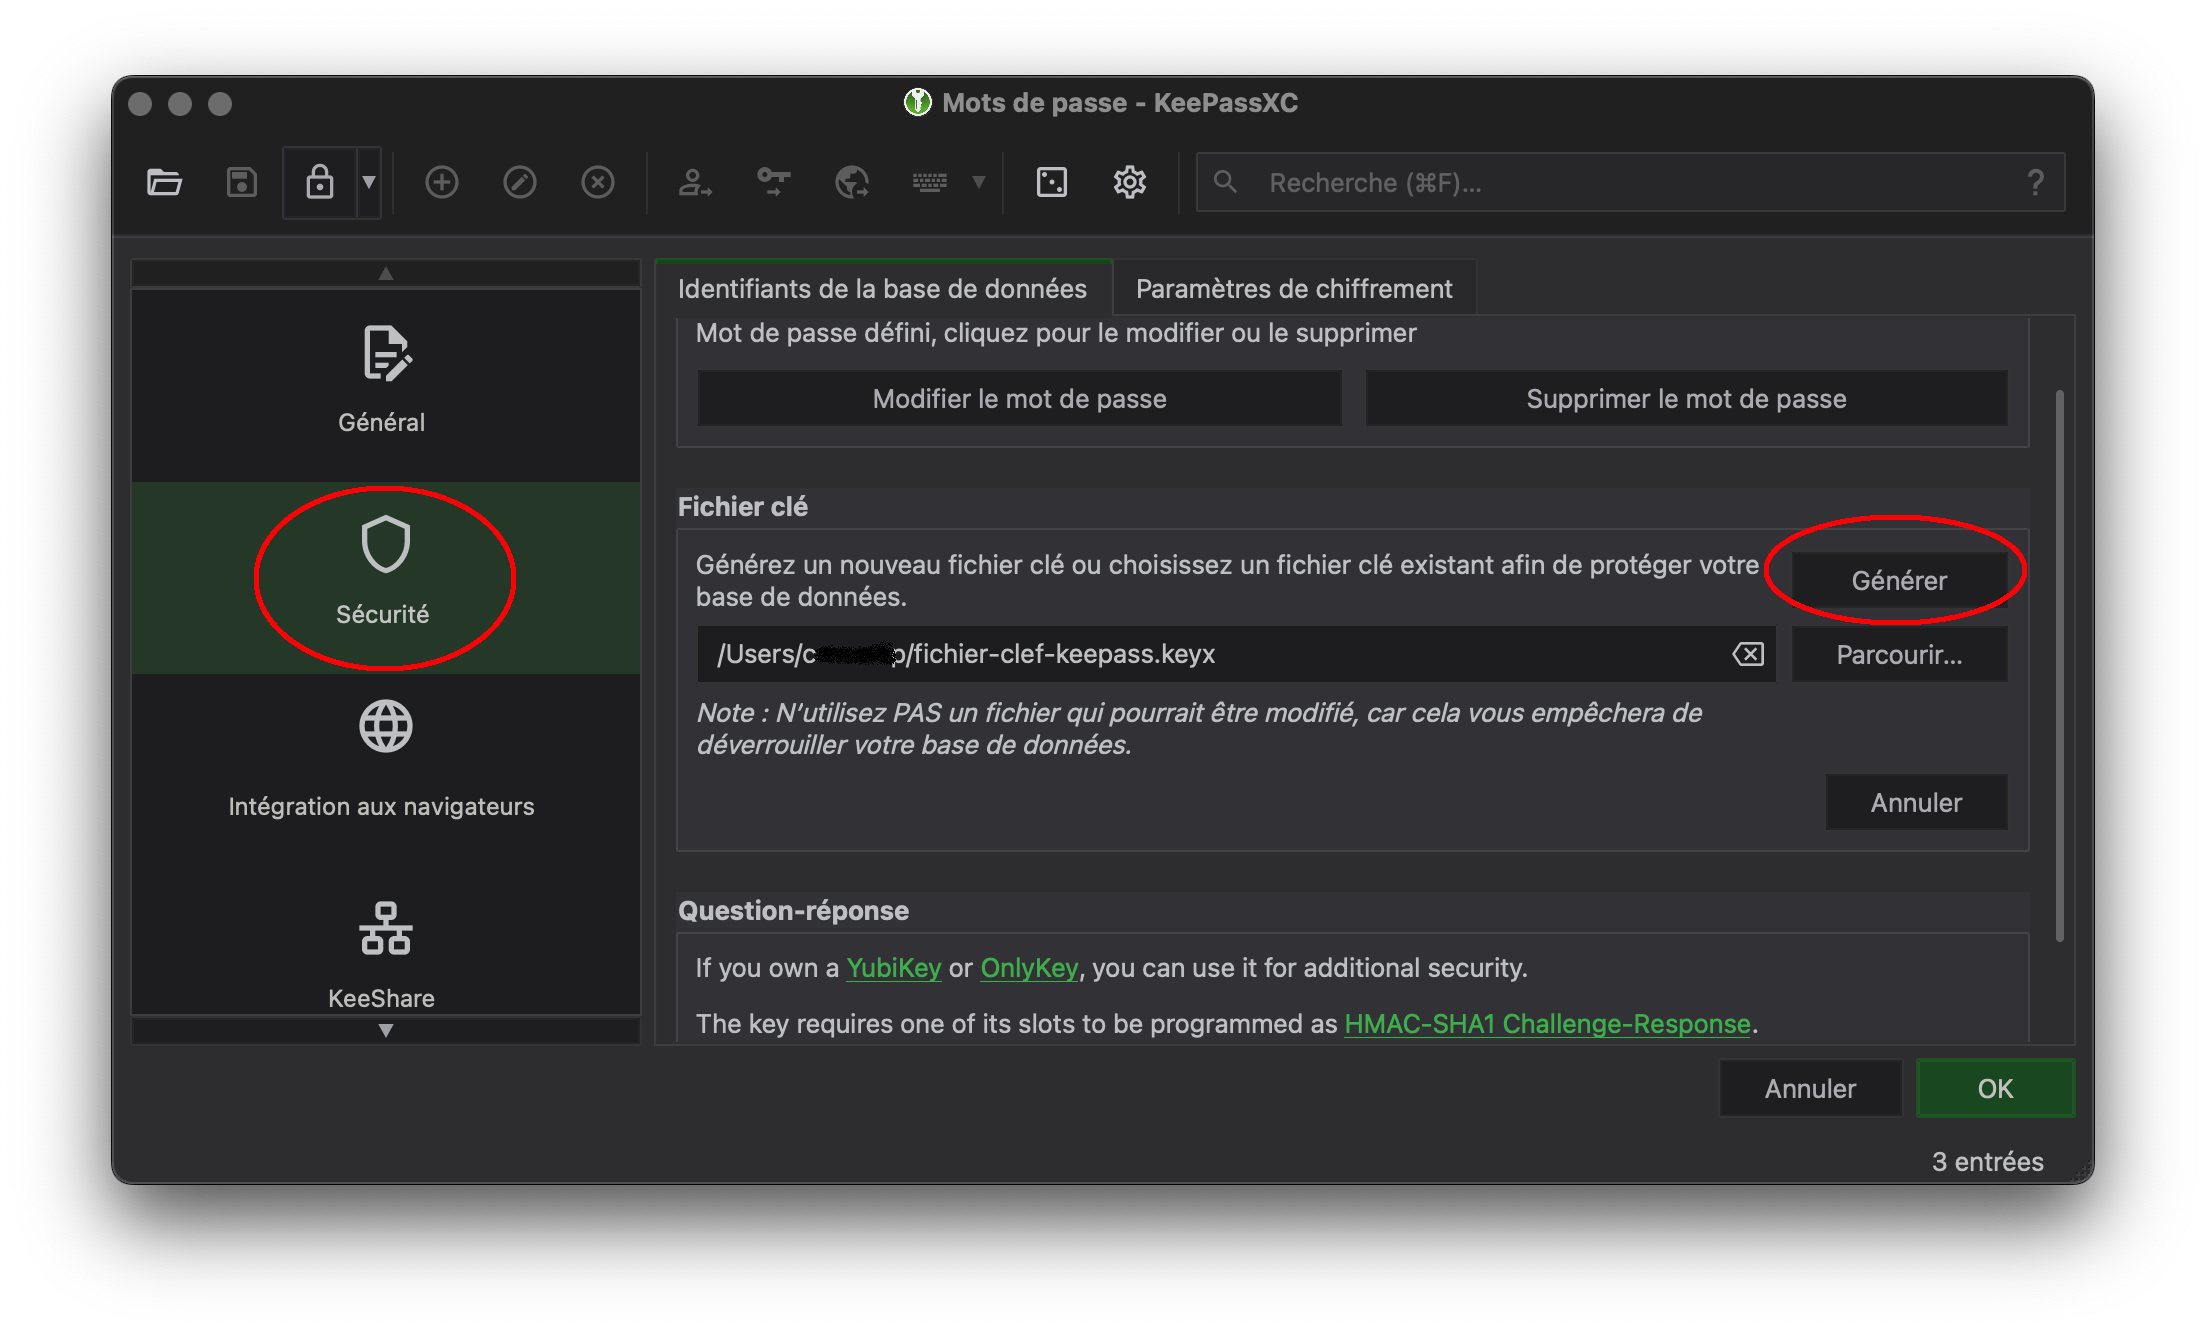
Task: Click the KeePassXC title bar logo
Action: coord(917,102)
